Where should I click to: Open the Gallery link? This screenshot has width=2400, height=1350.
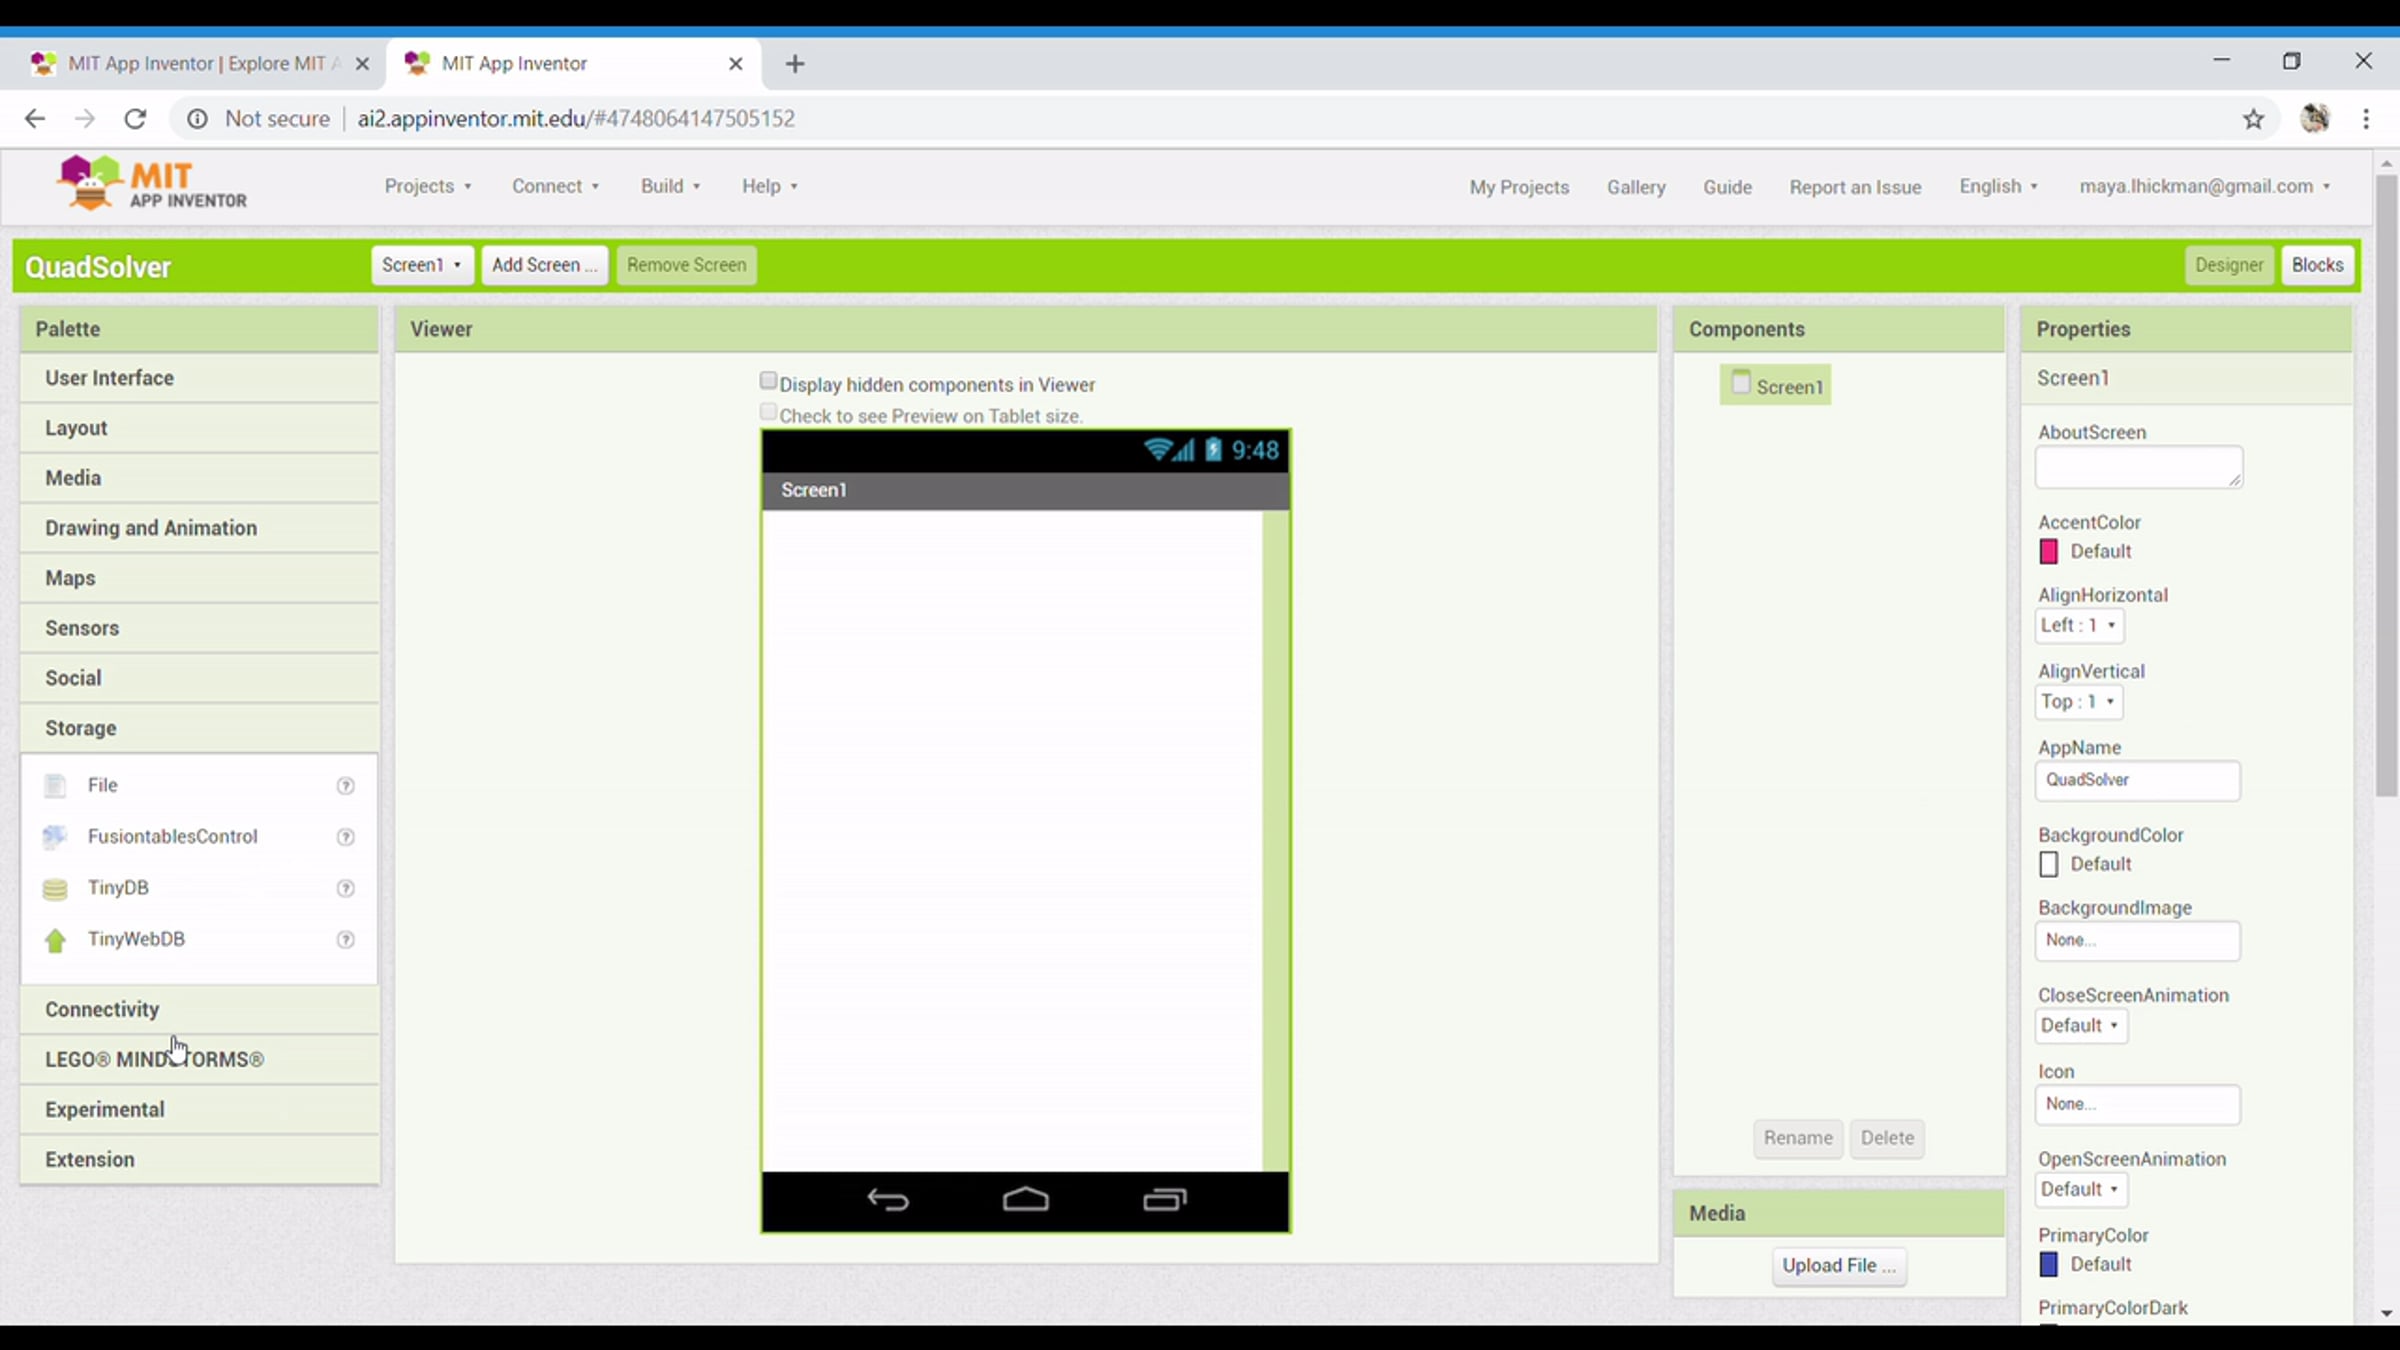[1636, 187]
